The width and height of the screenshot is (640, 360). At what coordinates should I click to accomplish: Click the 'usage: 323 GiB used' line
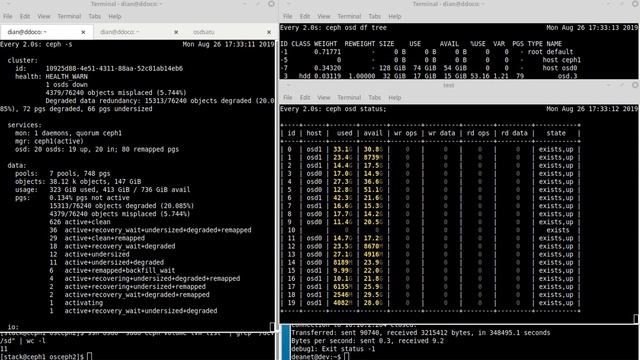pos(102,190)
